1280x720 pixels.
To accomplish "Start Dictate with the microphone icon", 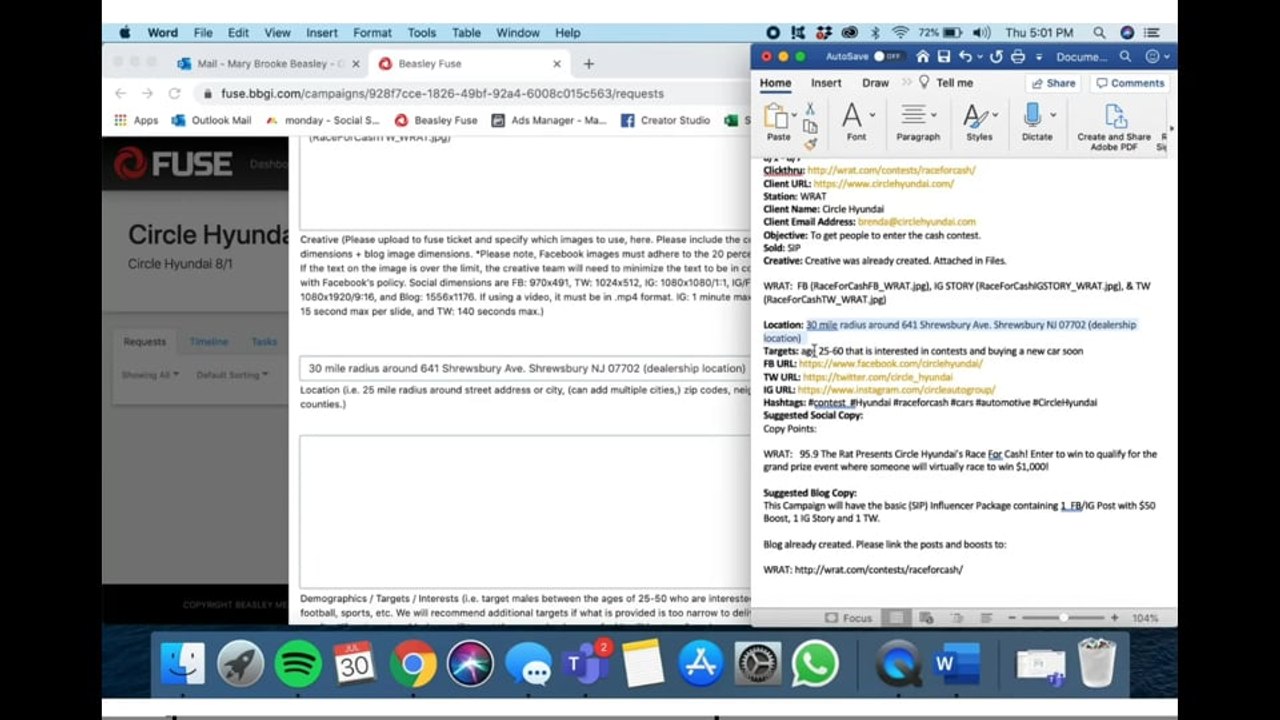I will coord(1033,116).
